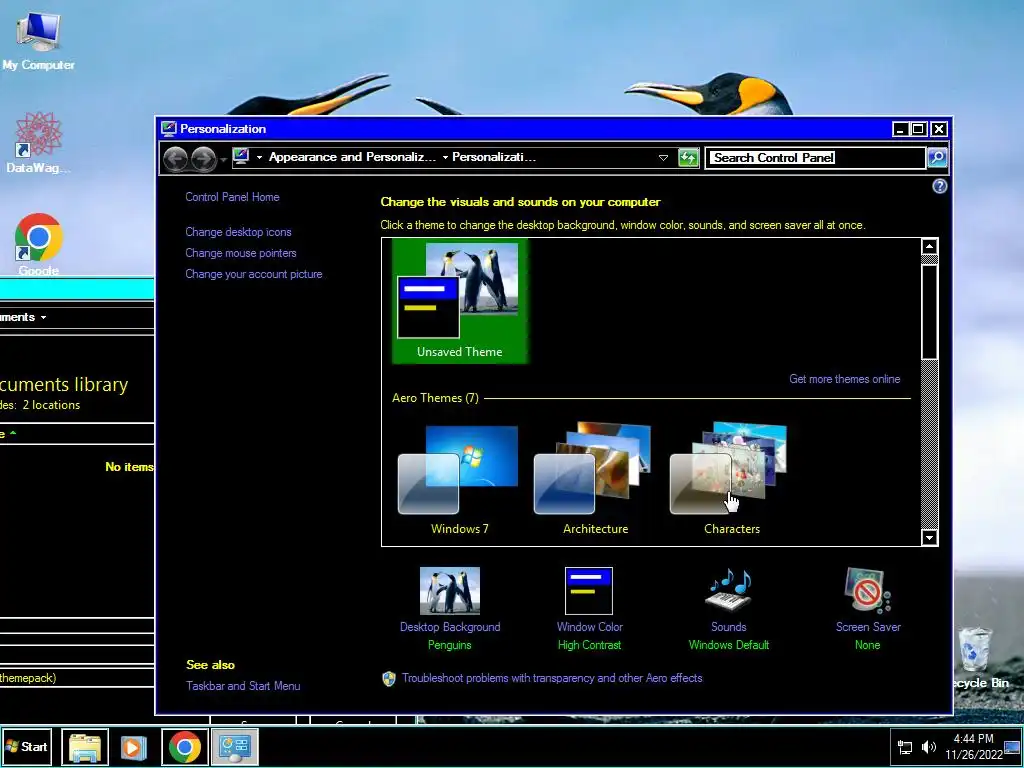Click the Aero Themes (7) header

435,398
